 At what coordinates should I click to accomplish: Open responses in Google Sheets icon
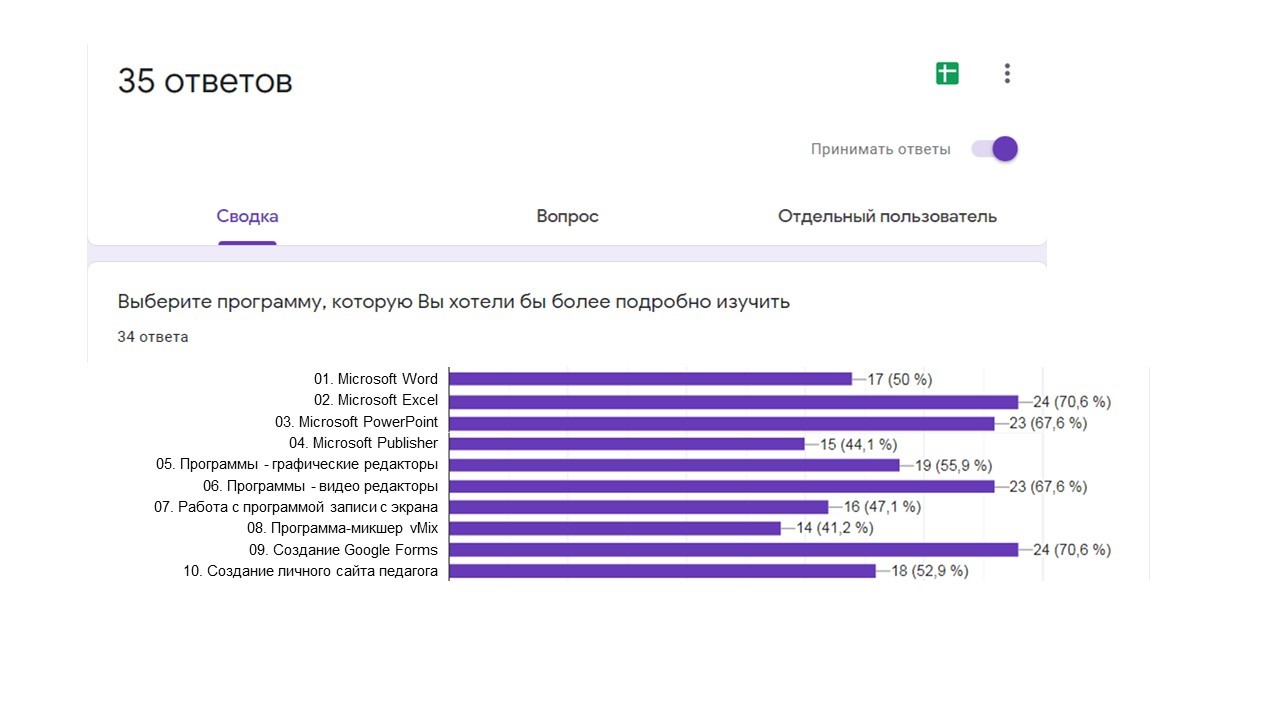(947, 73)
